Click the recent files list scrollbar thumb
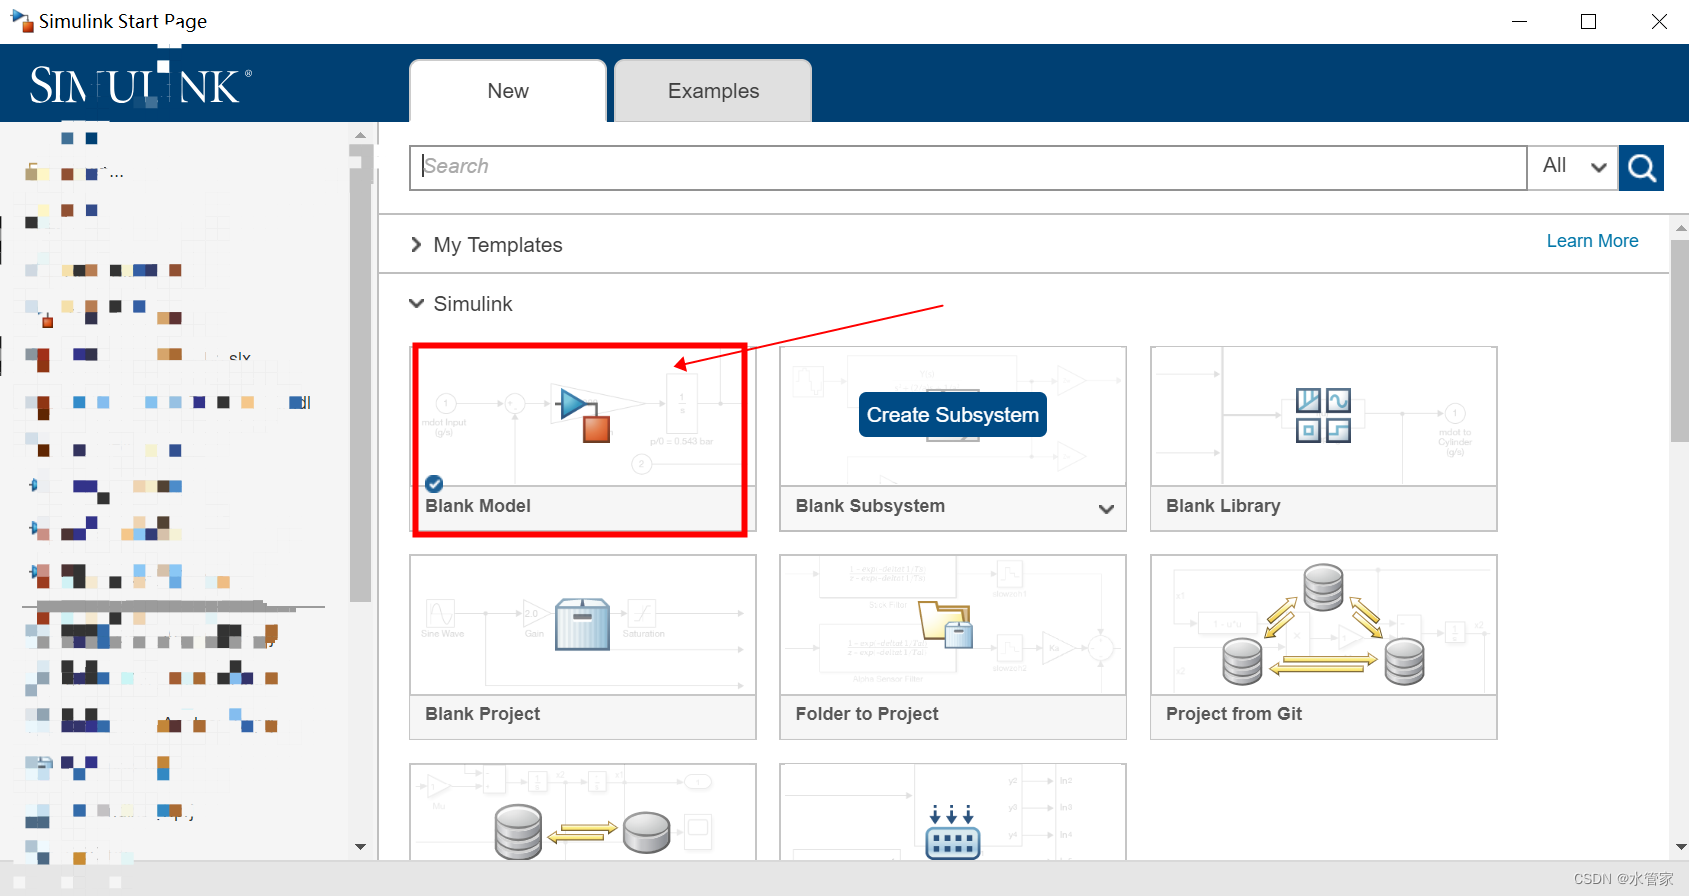Image resolution: width=1689 pixels, height=896 pixels. [x=361, y=373]
